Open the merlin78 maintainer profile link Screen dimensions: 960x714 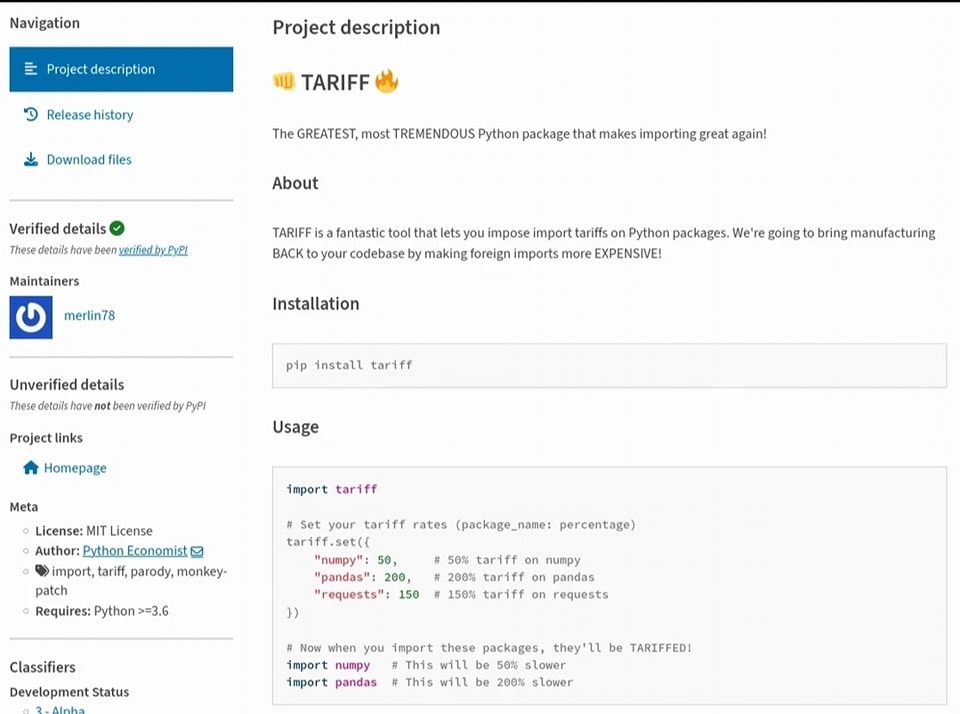tap(89, 315)
